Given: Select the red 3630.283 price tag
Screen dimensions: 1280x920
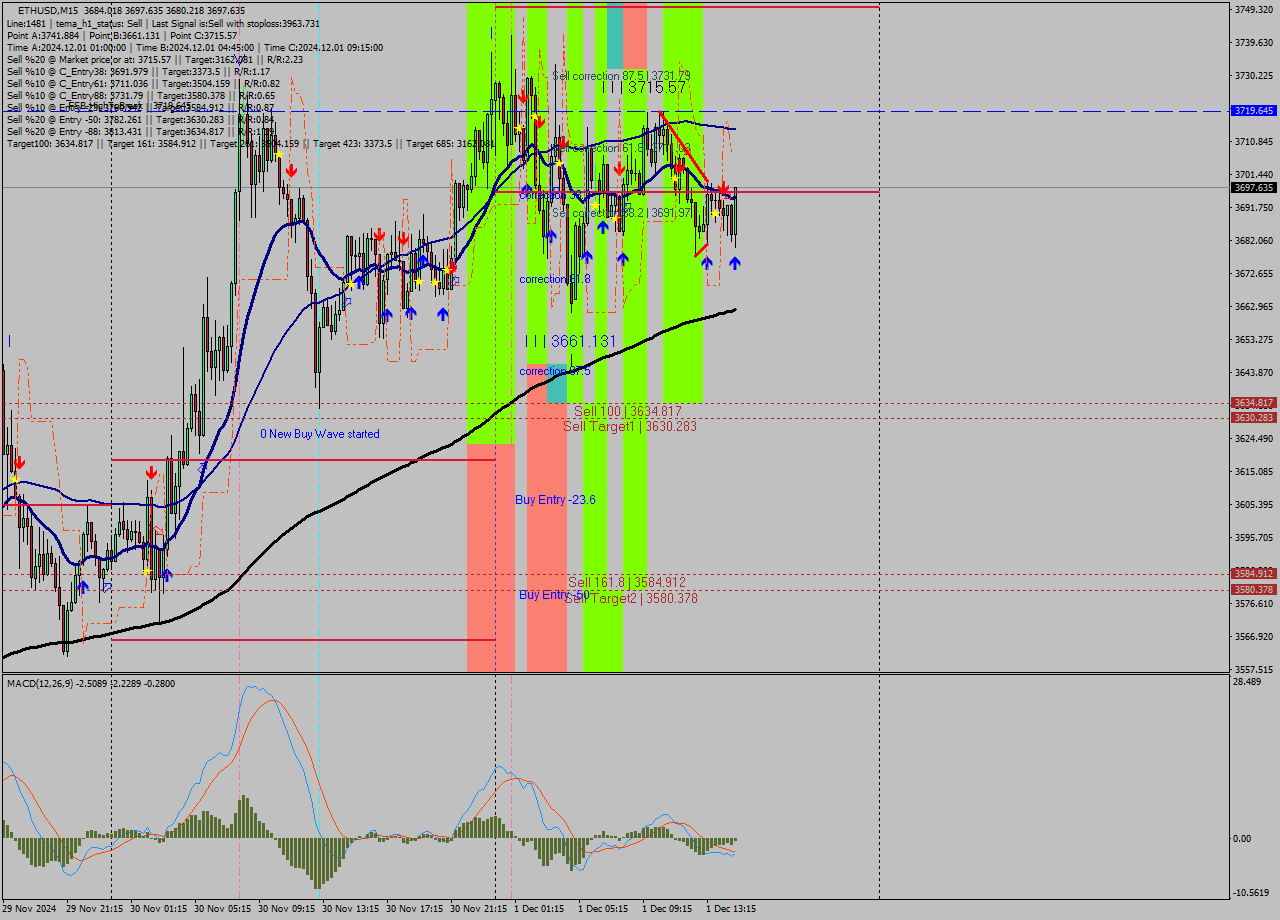Looking at the screenshot, I should [x=1253, y=418].
